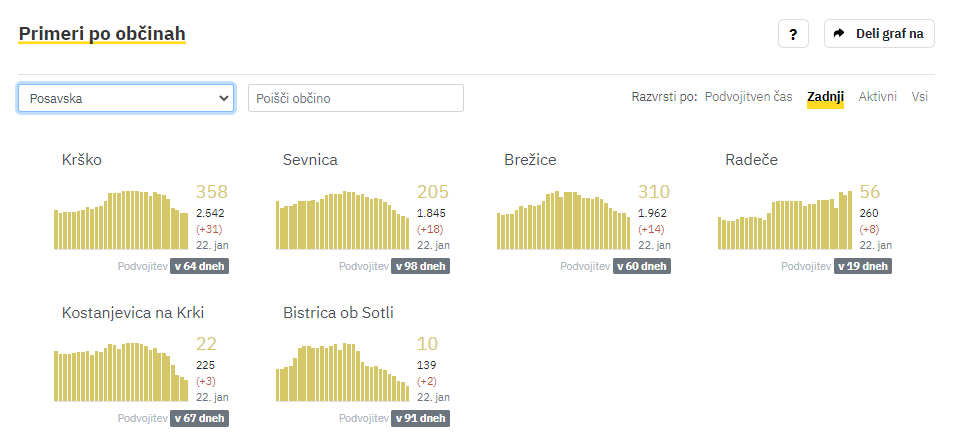Click the share arrow icon

(839, 34)
